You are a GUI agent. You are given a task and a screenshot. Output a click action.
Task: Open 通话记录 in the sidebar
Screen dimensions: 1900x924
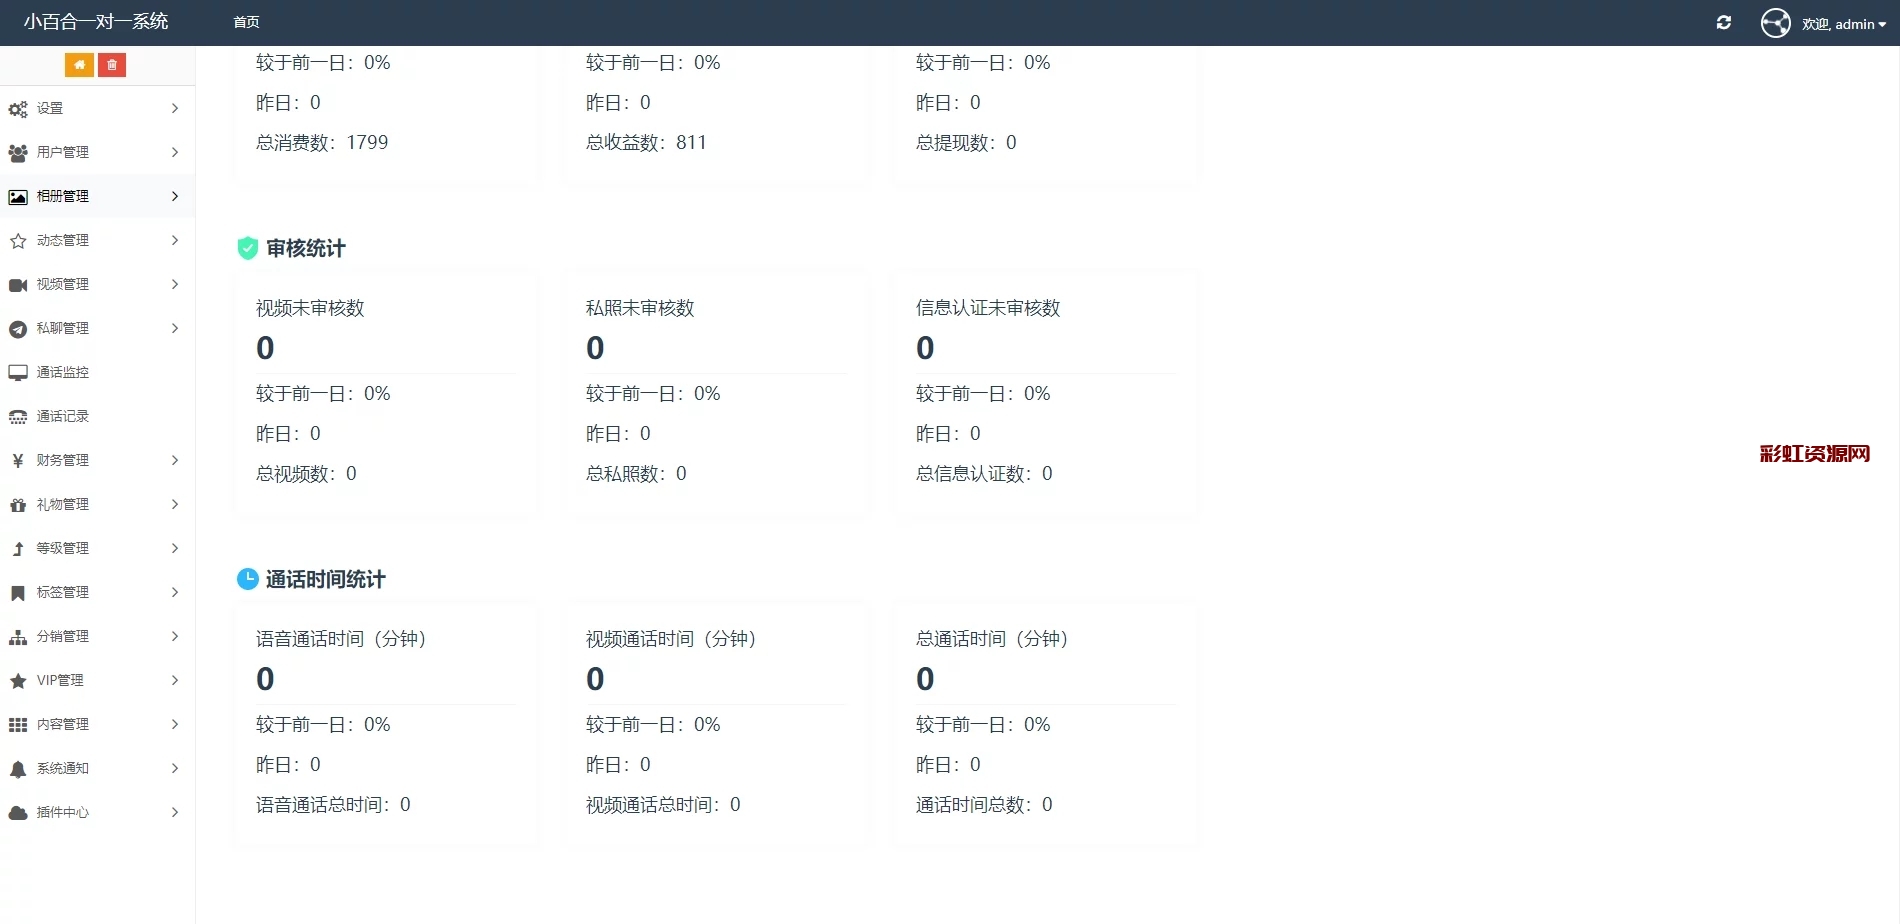(x=62, y=416)
